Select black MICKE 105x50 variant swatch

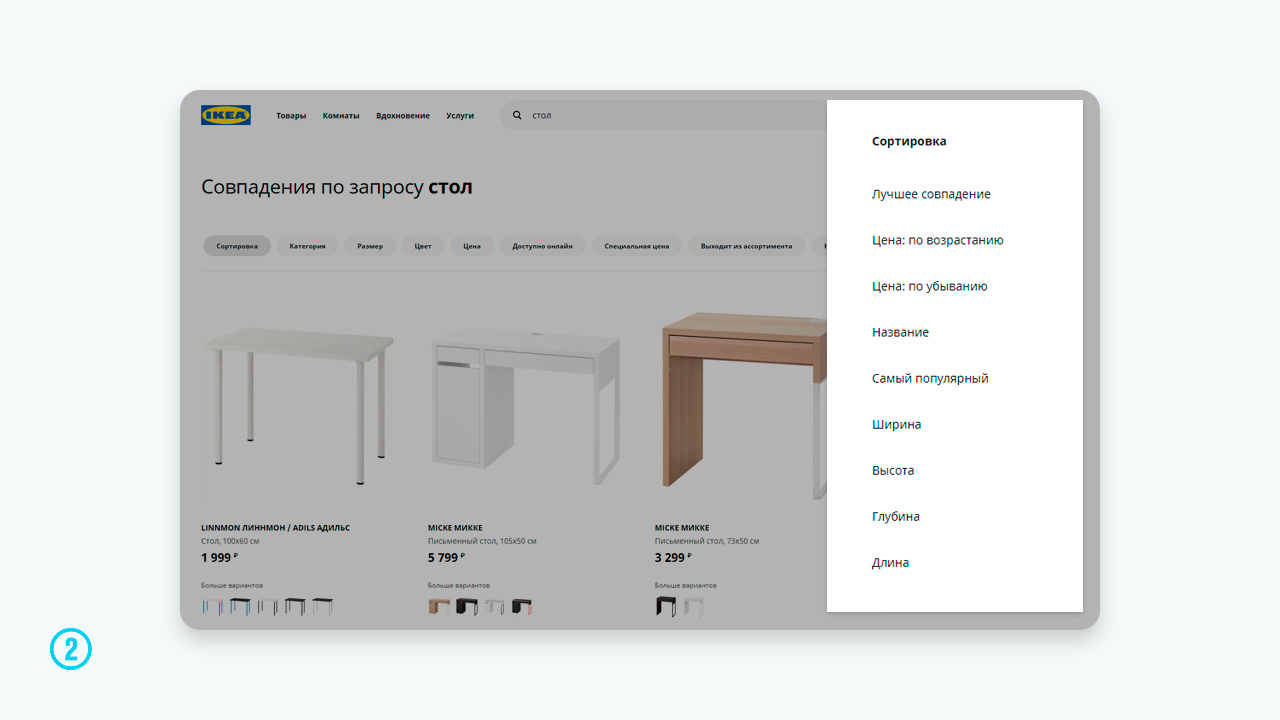(x=467, y=606)
